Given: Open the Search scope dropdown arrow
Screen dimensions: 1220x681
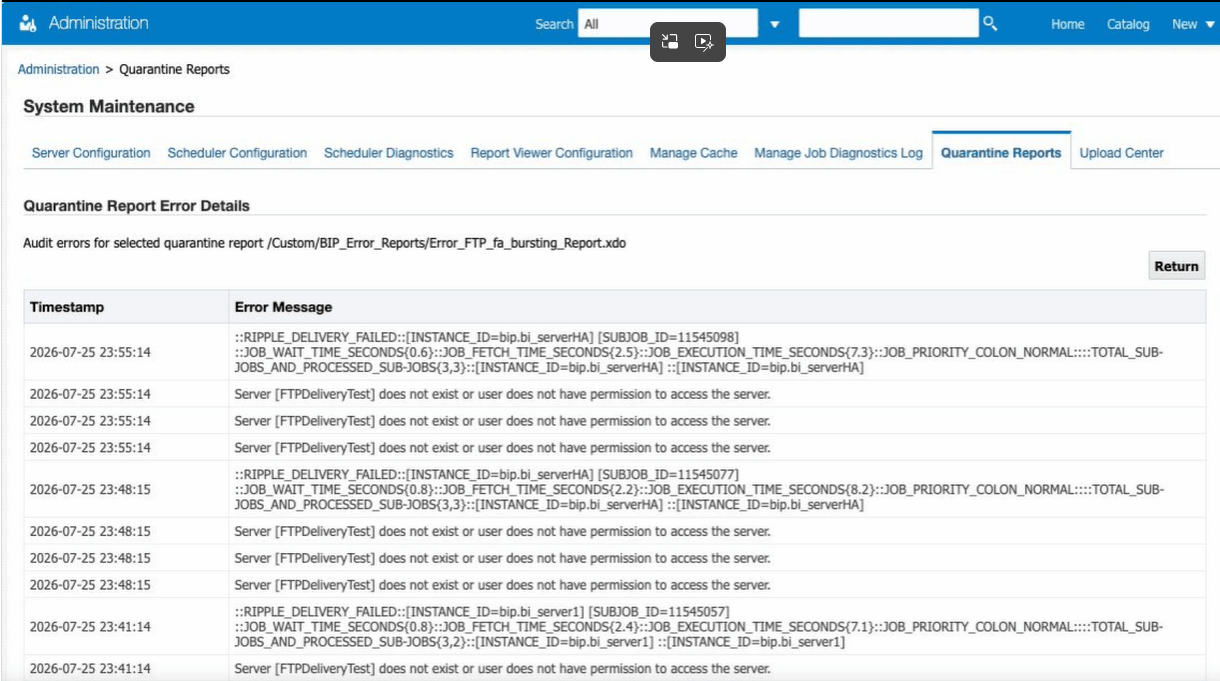Looking at the screenshot, I should [775, 24].
